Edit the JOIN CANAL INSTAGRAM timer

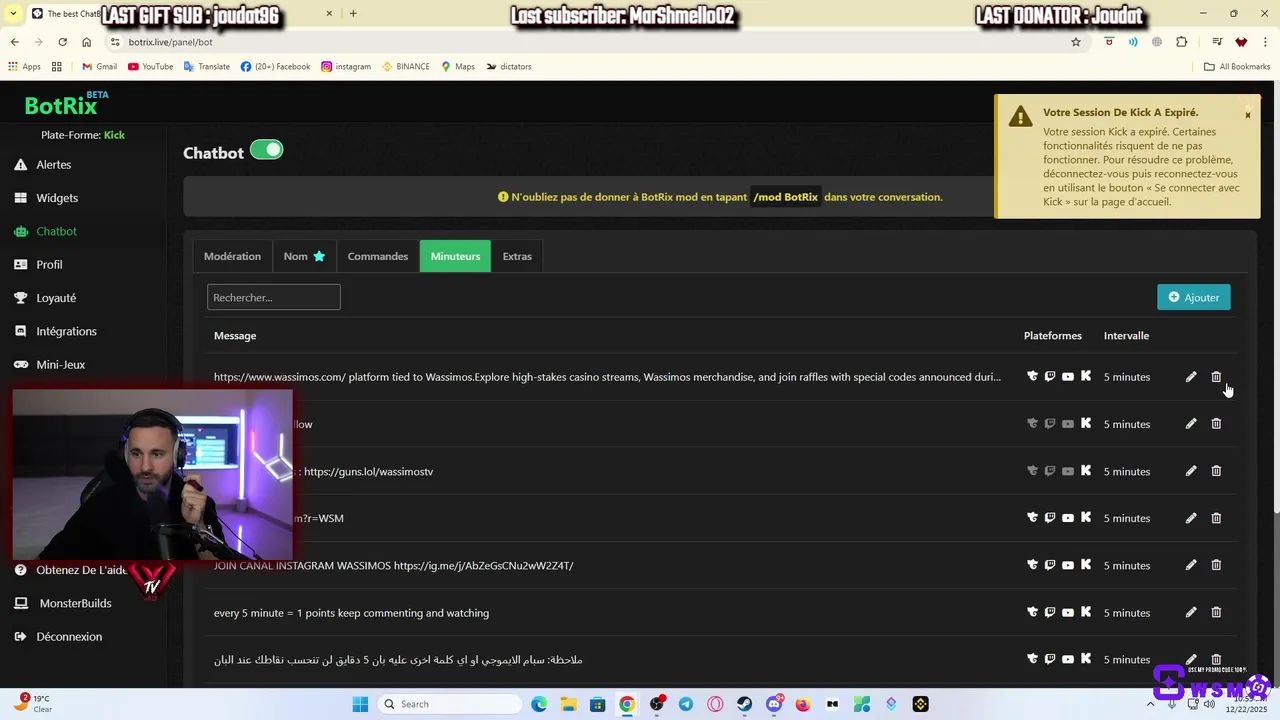pos(1191,565)
